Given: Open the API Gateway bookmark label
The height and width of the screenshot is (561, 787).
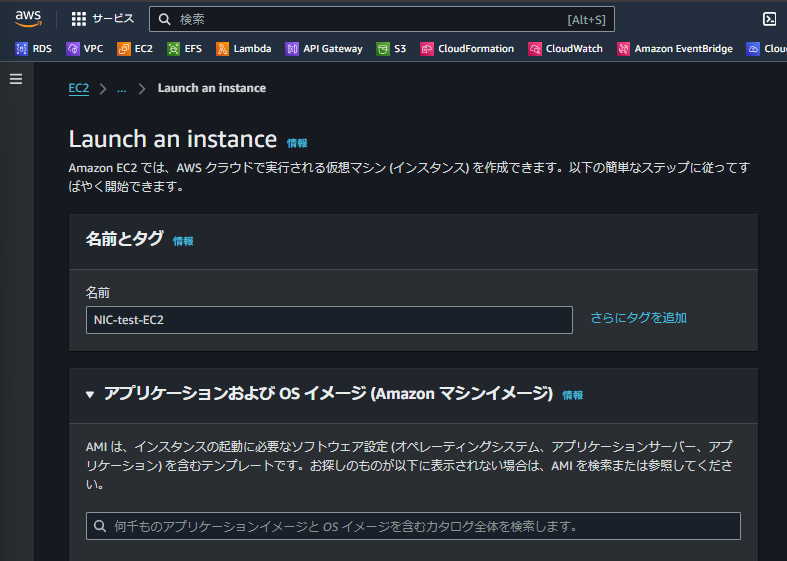Looking at the screenshot, I should click(x=333, y=49).
